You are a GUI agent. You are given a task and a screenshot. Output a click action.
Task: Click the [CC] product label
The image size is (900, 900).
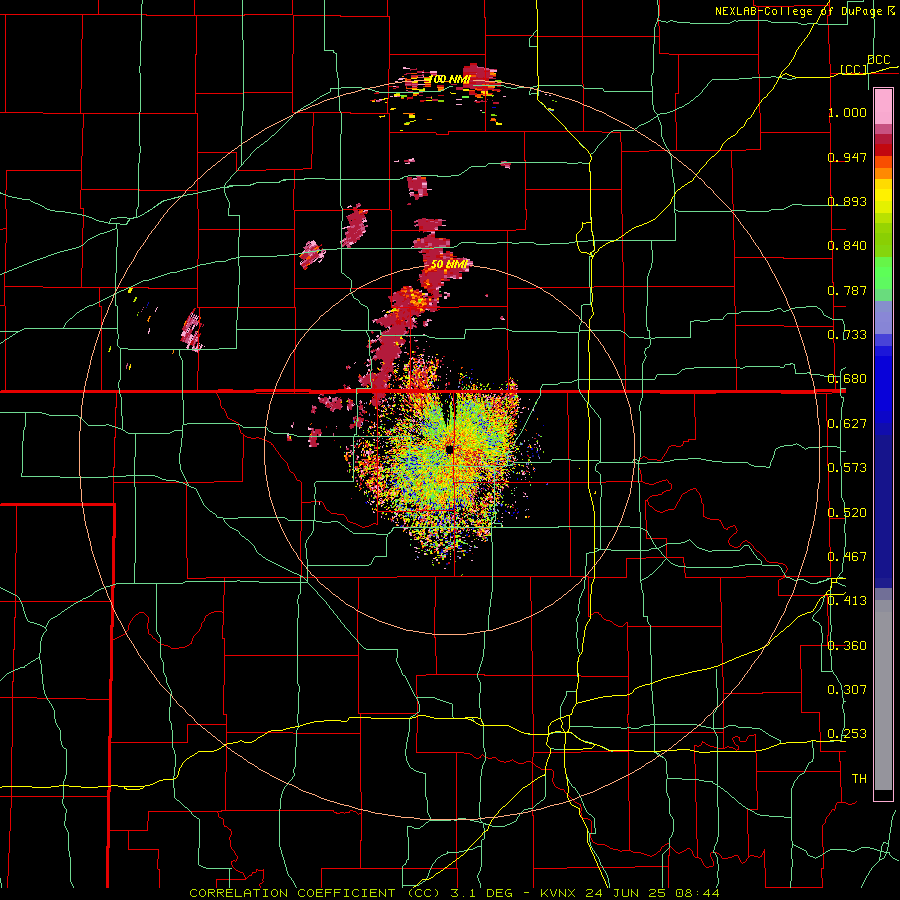point(854,69)
